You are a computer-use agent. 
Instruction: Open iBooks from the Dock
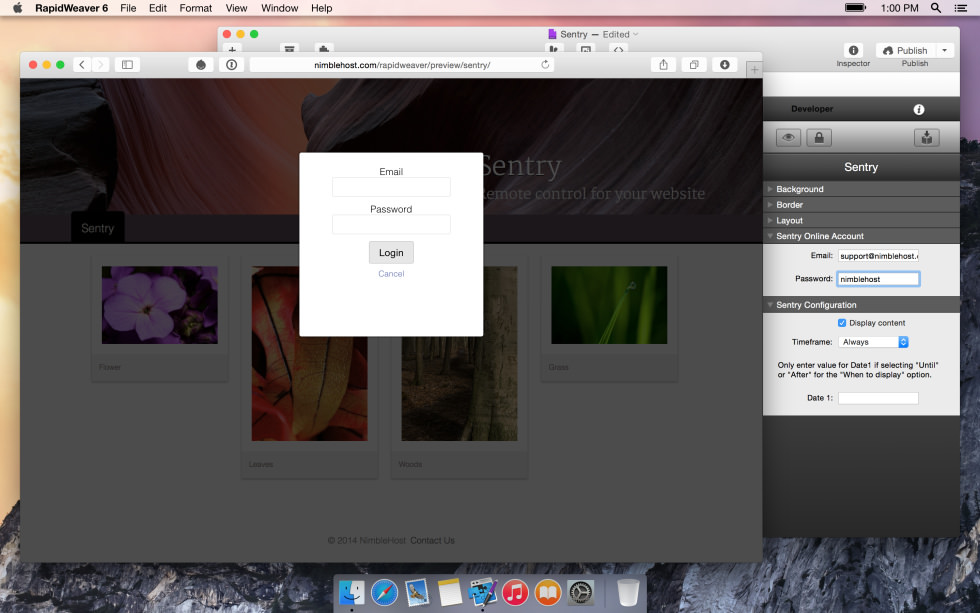548,592
